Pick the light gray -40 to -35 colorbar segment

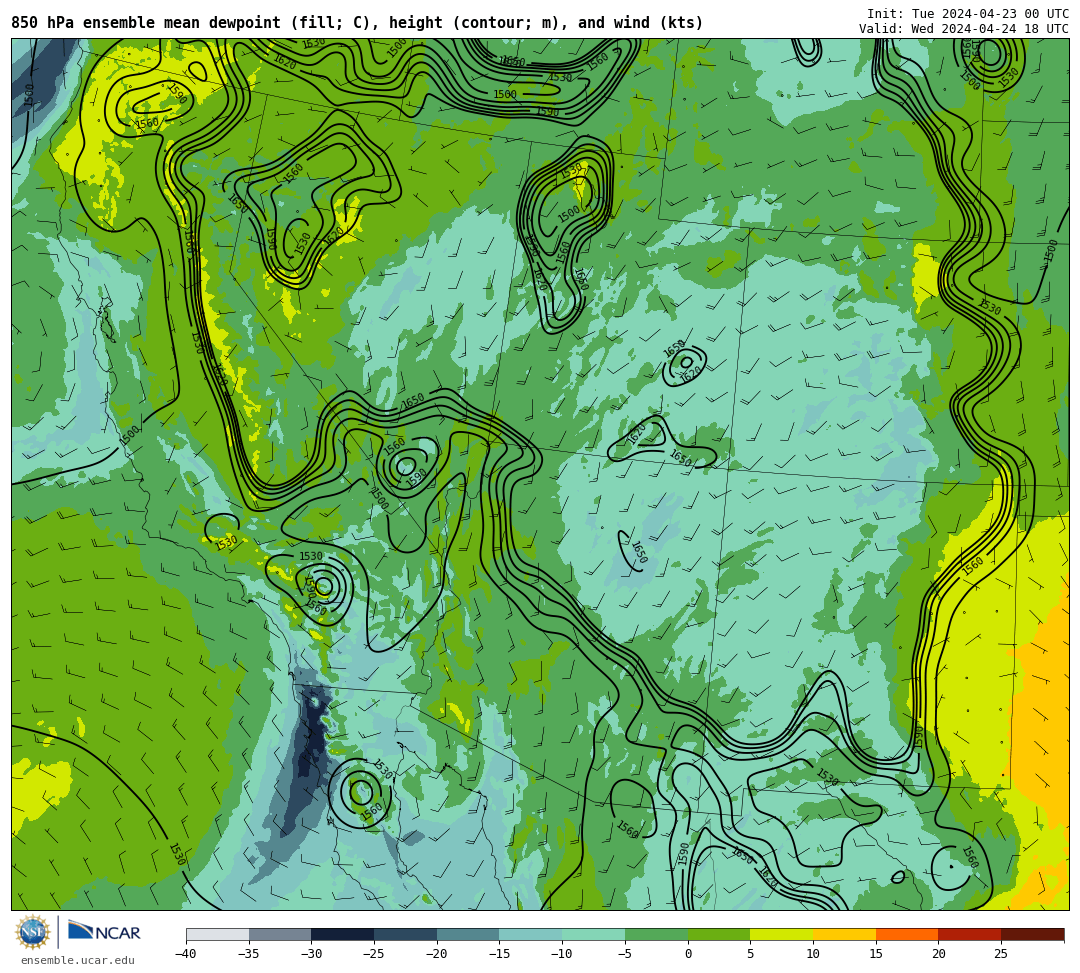[217, 934]
